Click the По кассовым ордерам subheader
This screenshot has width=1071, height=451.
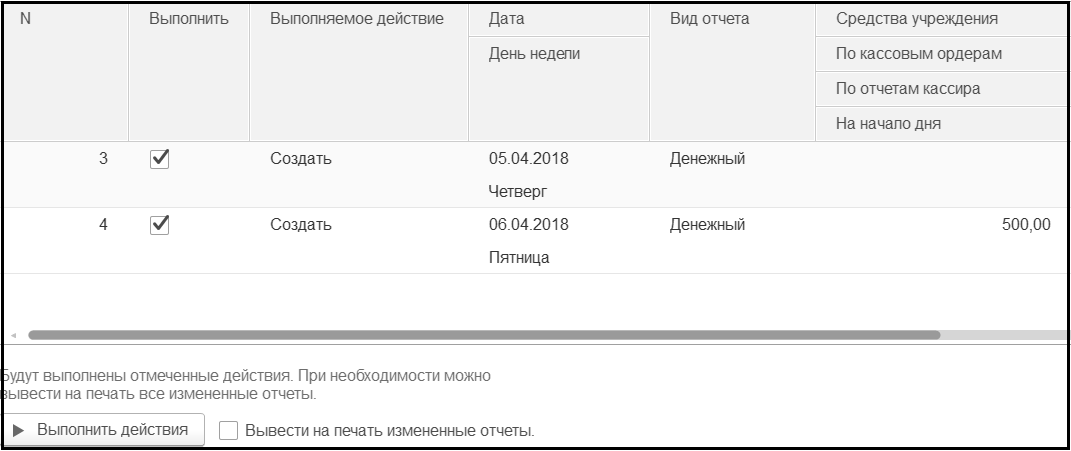918,54
